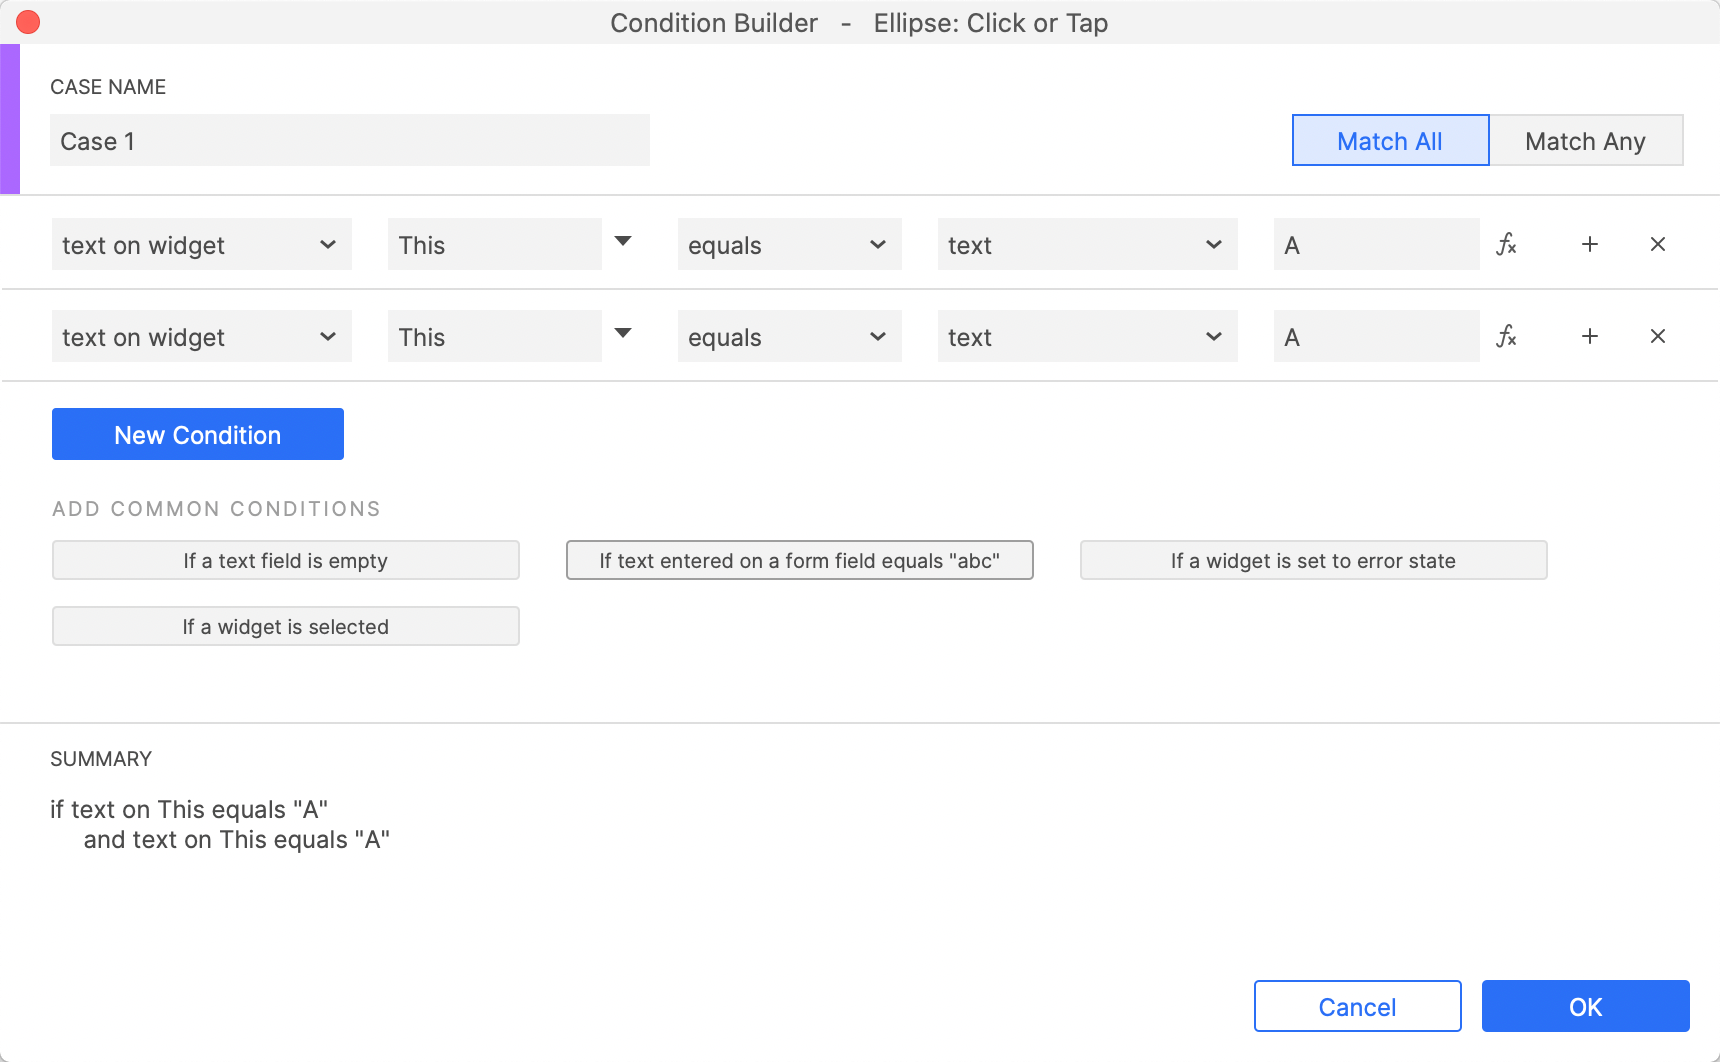Select the Match All option

pos(1389,140)
